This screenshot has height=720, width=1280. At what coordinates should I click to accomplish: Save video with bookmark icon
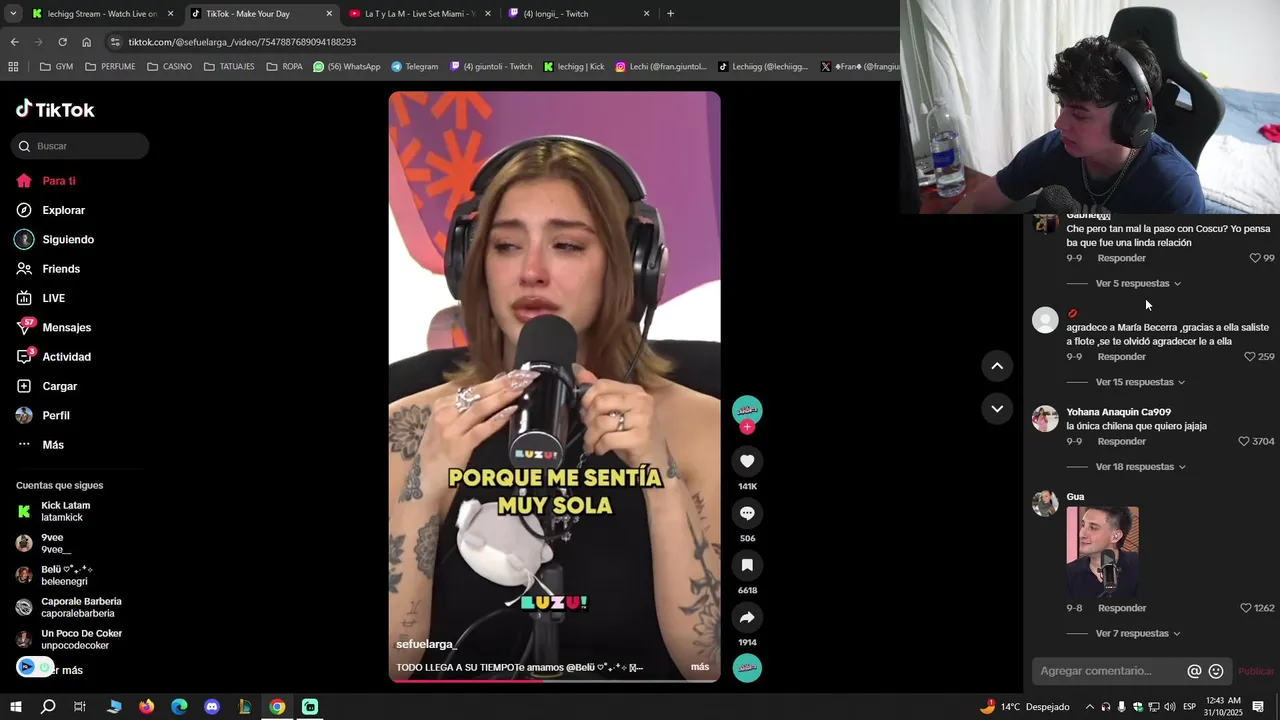coord(747,565)
